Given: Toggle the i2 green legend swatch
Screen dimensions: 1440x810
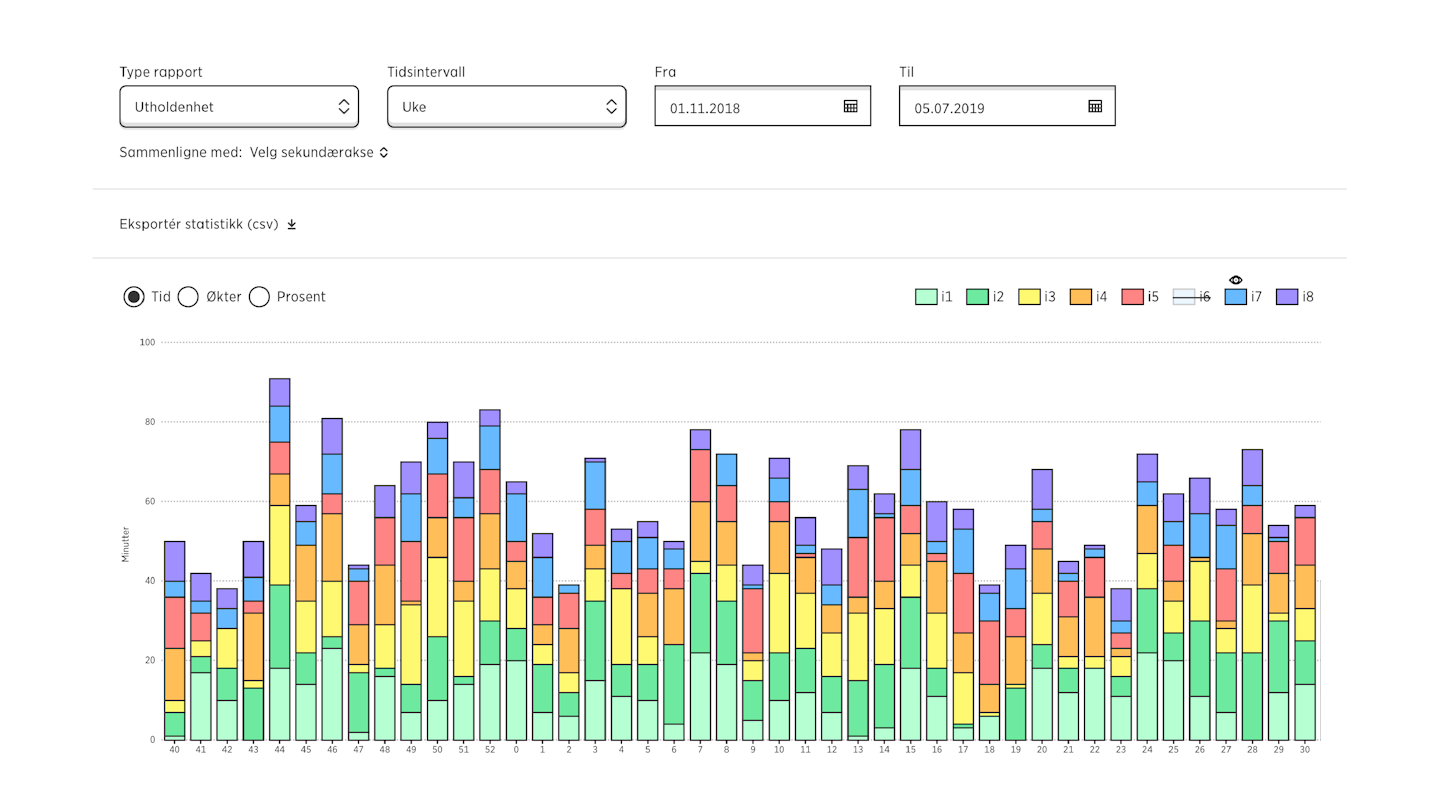Looking at the screenshot, I should (x=977, y=297).
